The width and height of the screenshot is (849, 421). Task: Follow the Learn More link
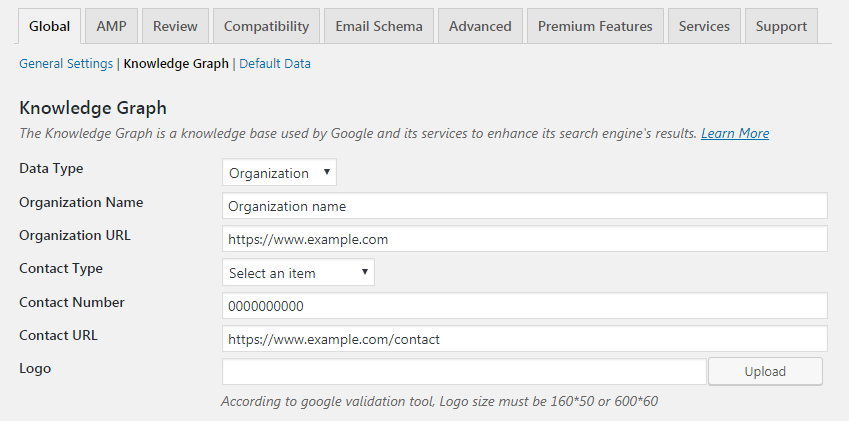click(735, 133)
